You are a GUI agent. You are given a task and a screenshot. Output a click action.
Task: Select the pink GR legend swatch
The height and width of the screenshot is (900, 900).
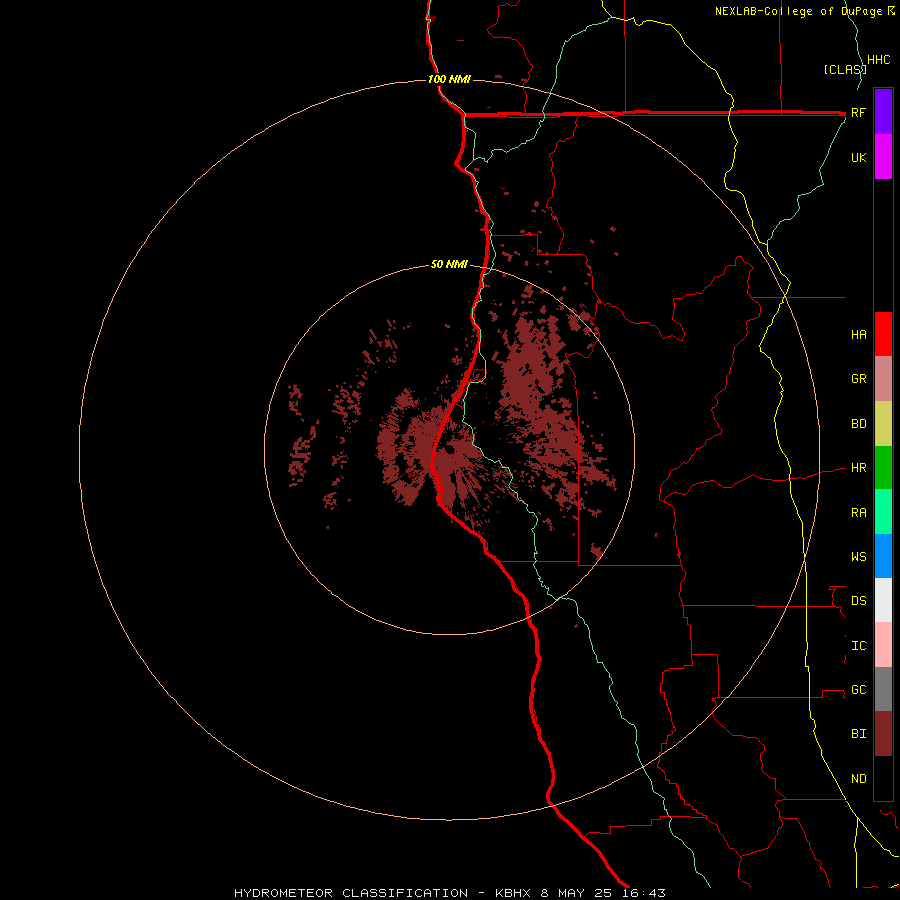883,379
